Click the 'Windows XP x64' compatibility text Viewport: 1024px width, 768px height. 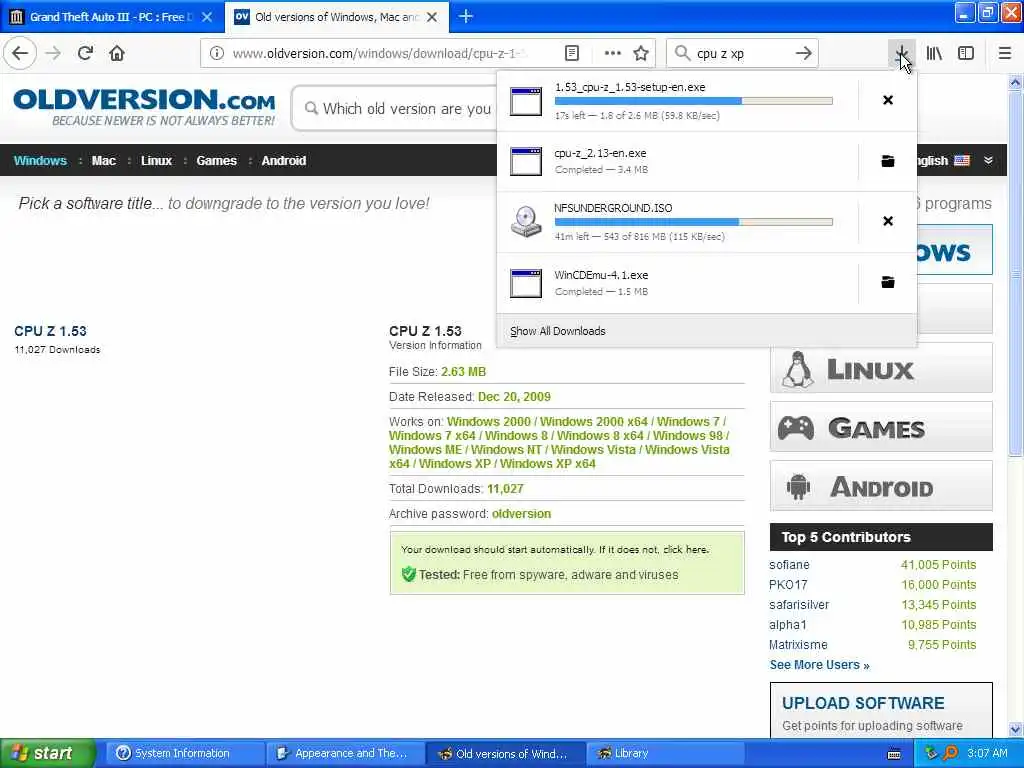(547, 464)
